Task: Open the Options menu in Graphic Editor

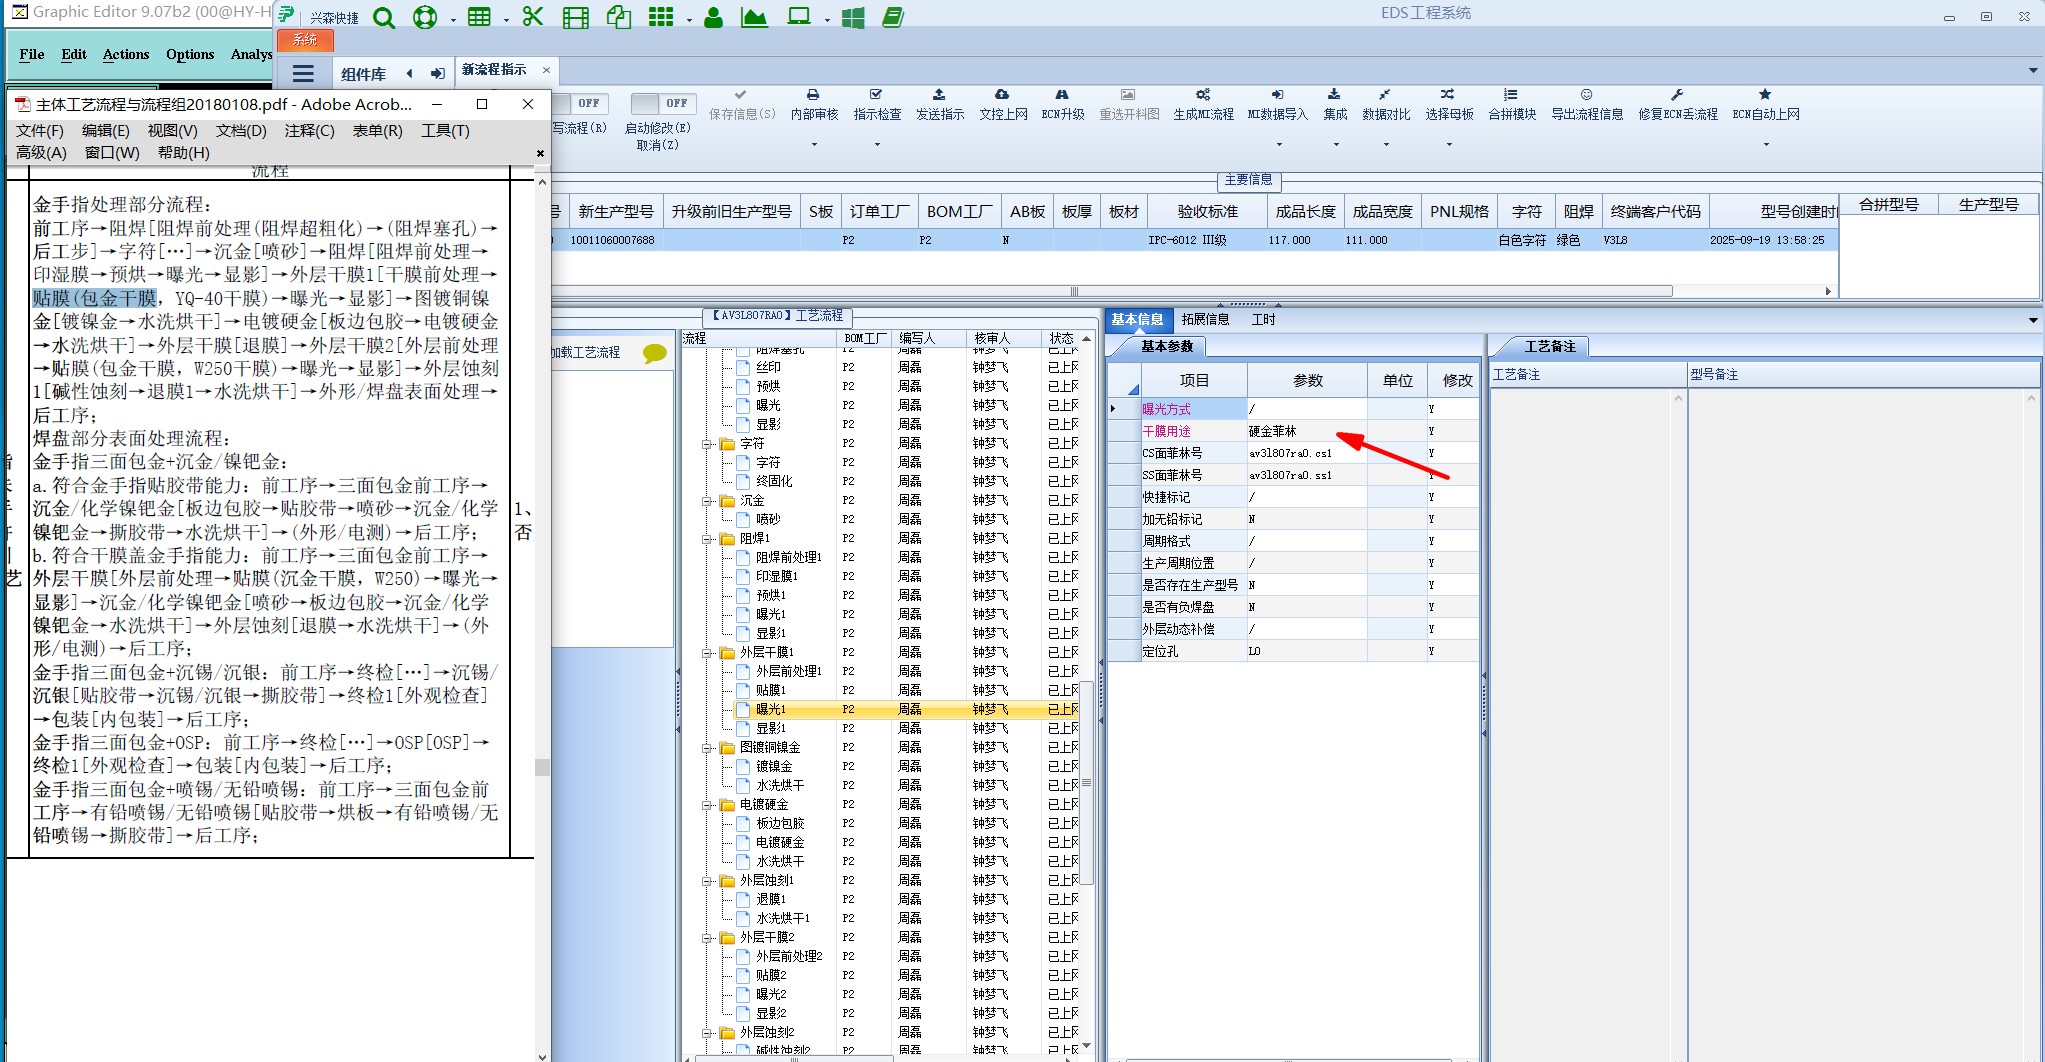Action: 190,54
